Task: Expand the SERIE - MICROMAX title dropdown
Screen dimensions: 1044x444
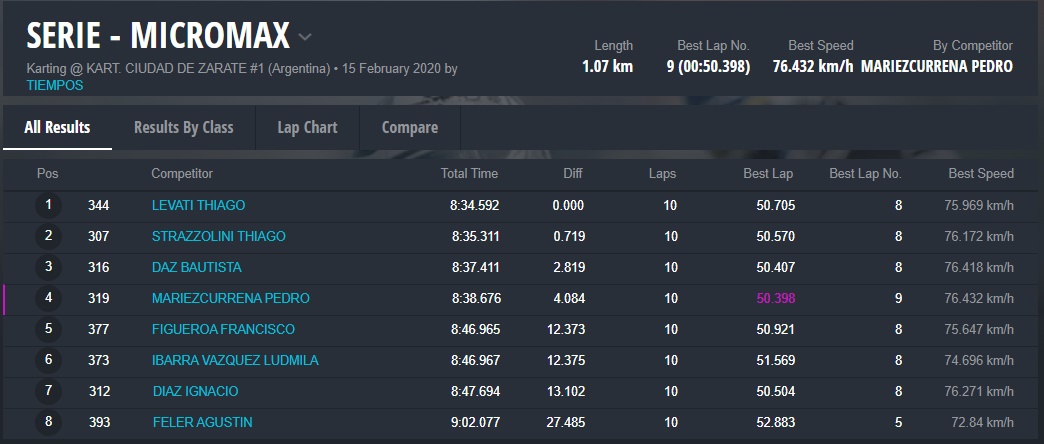Action: (x=305, y=38)
